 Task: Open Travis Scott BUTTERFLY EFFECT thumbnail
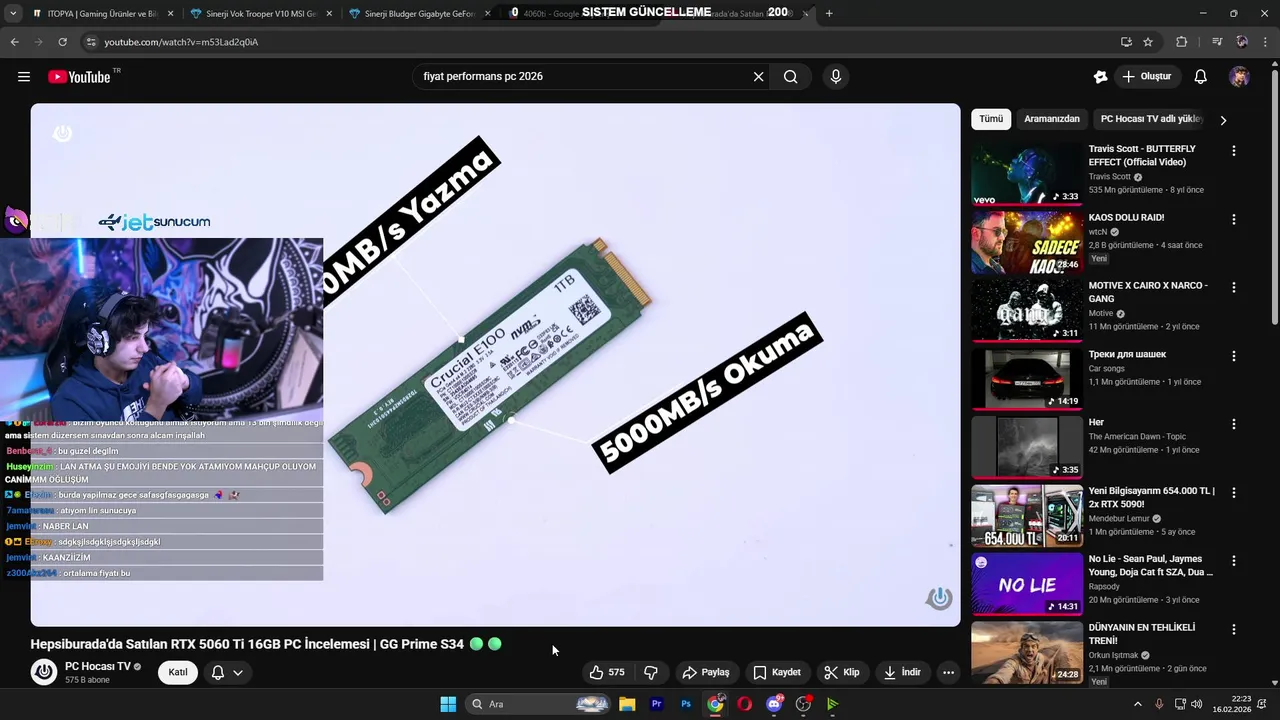pos(1027,174)
